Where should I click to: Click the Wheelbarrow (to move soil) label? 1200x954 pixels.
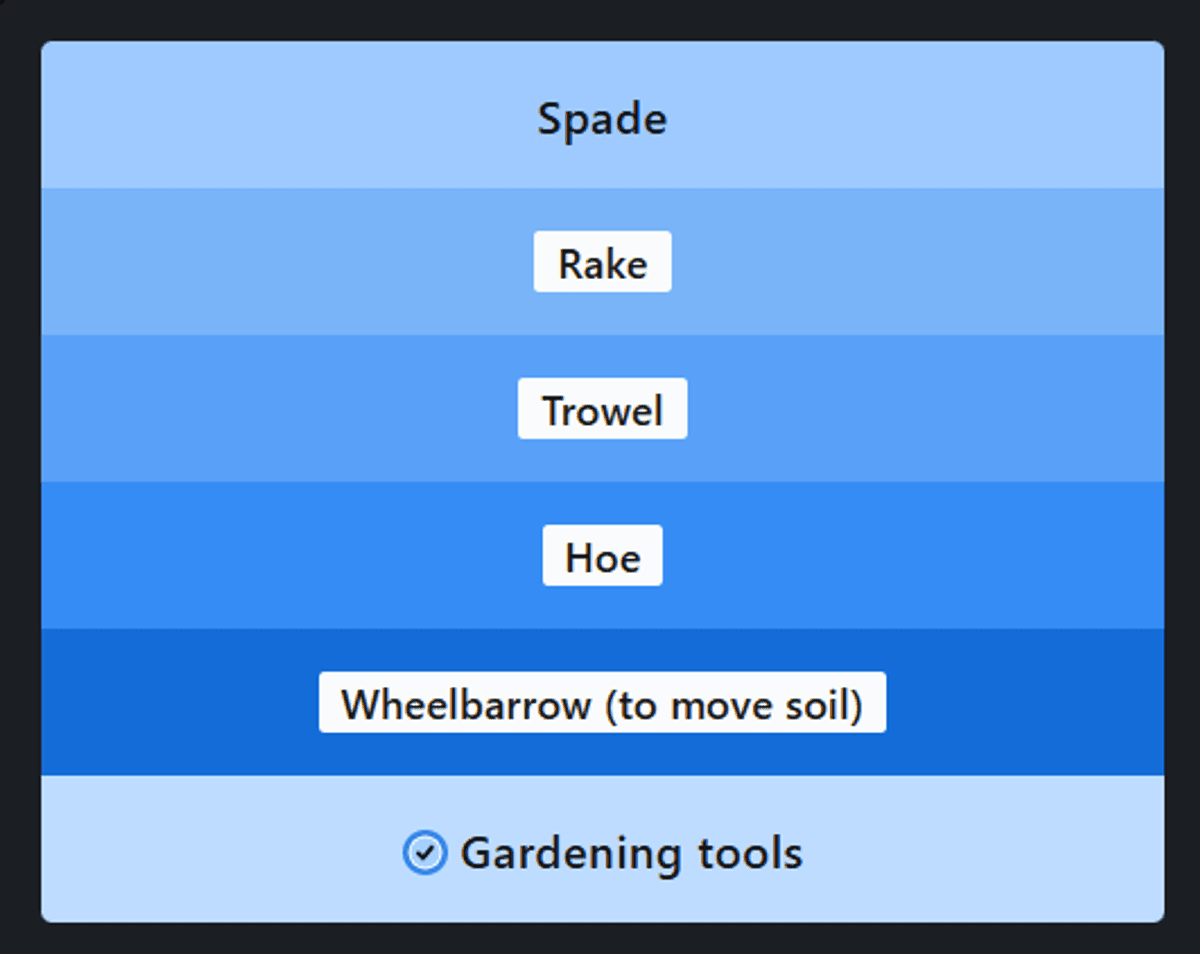pos(602,703)
